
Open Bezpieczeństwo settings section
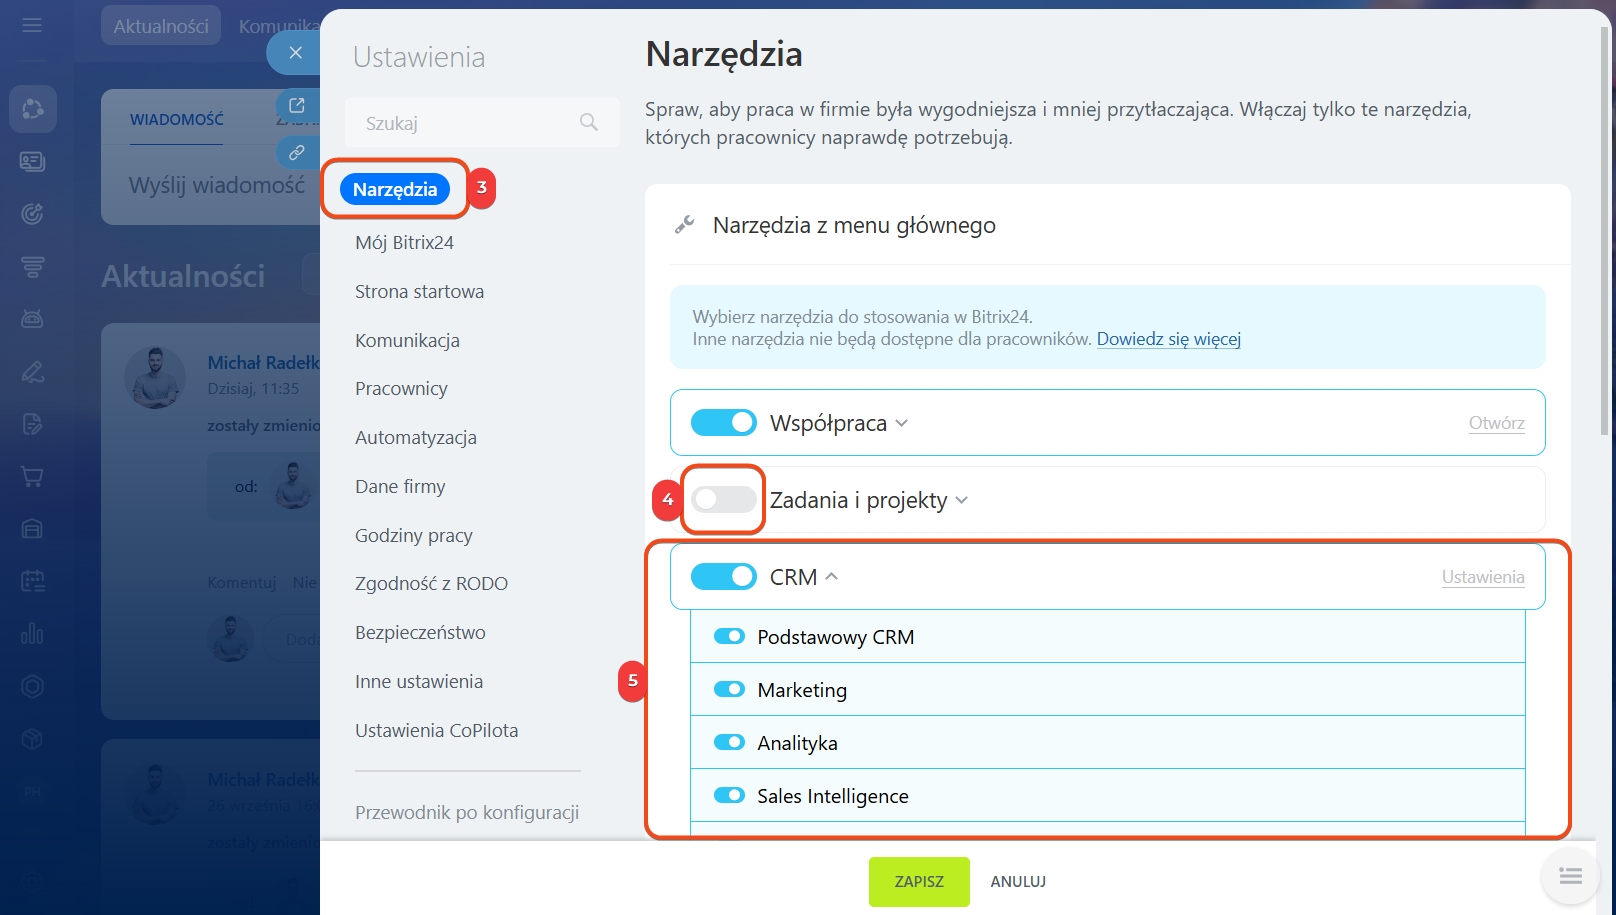[420, 632]
